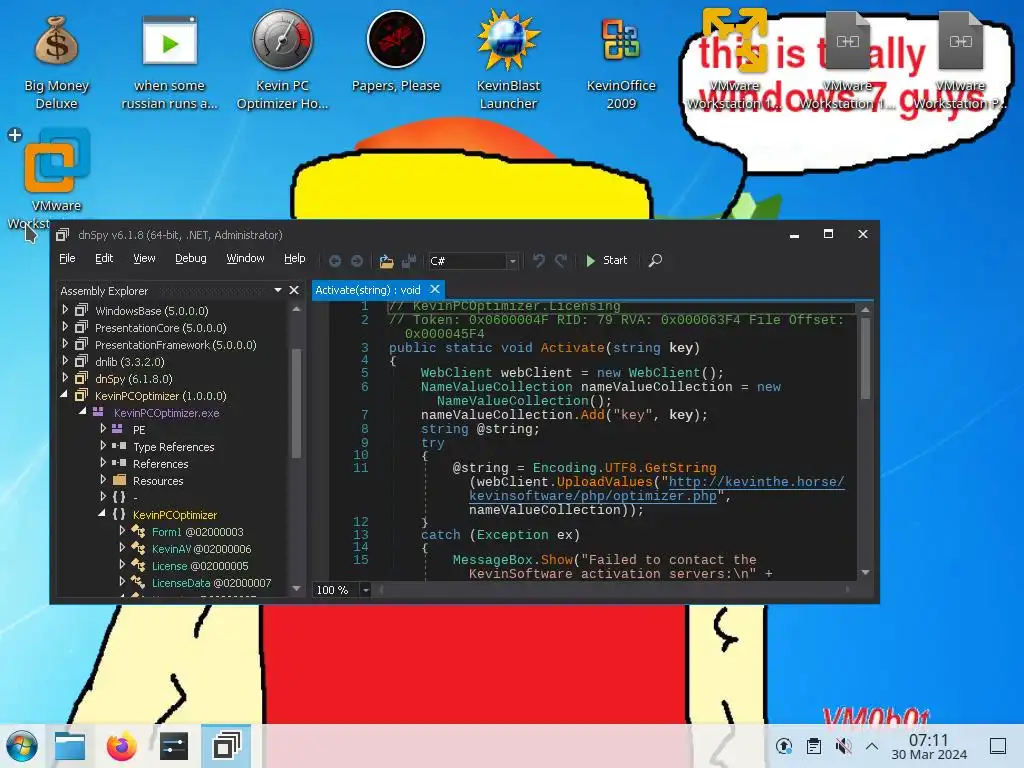Expand the PE node

pyautogui.click(x=103, y=428)
